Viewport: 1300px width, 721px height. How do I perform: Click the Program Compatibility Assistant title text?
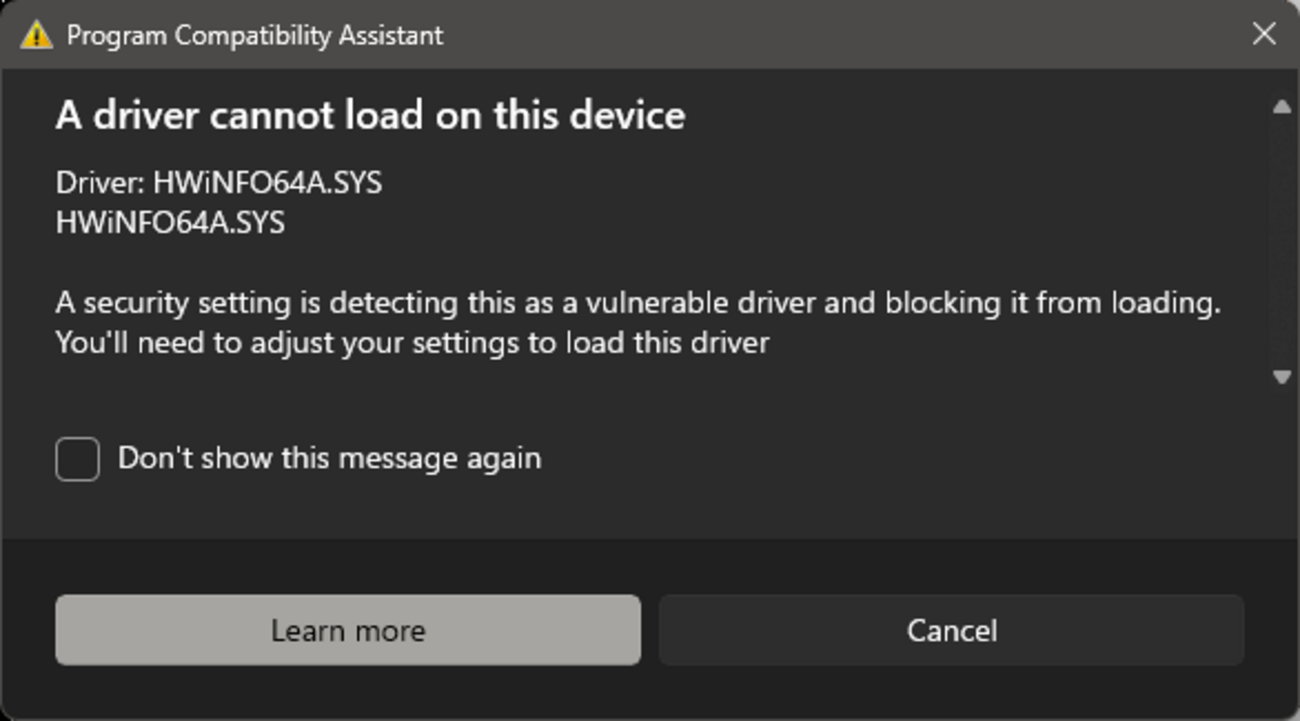click(x=254, y=35)
